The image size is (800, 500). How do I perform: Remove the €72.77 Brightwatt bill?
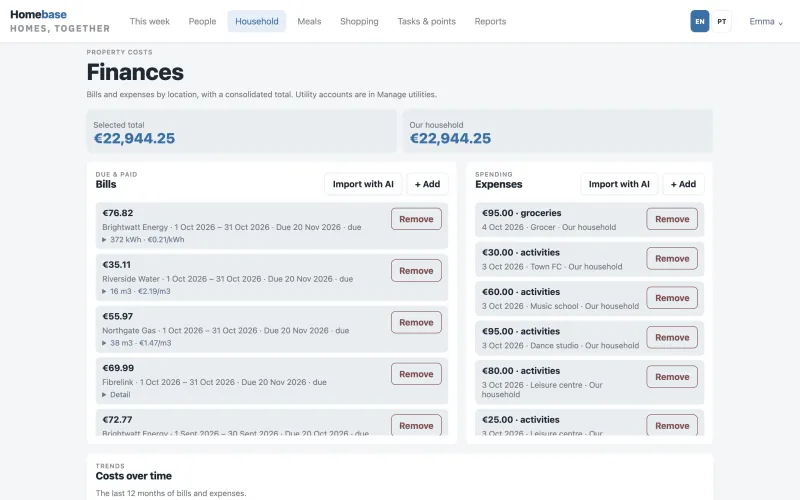tap(416, 425)
